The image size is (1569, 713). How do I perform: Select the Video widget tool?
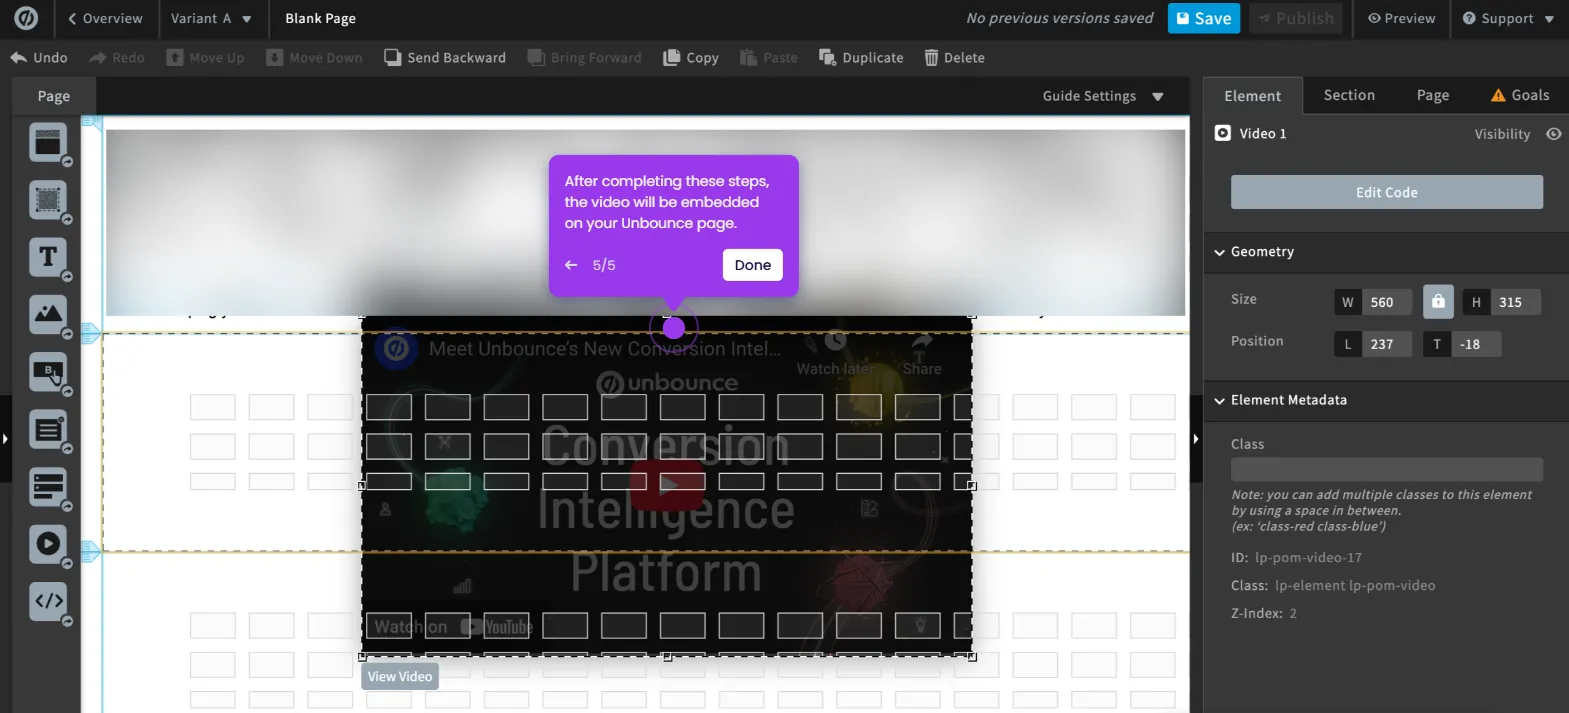coord(48,544)
